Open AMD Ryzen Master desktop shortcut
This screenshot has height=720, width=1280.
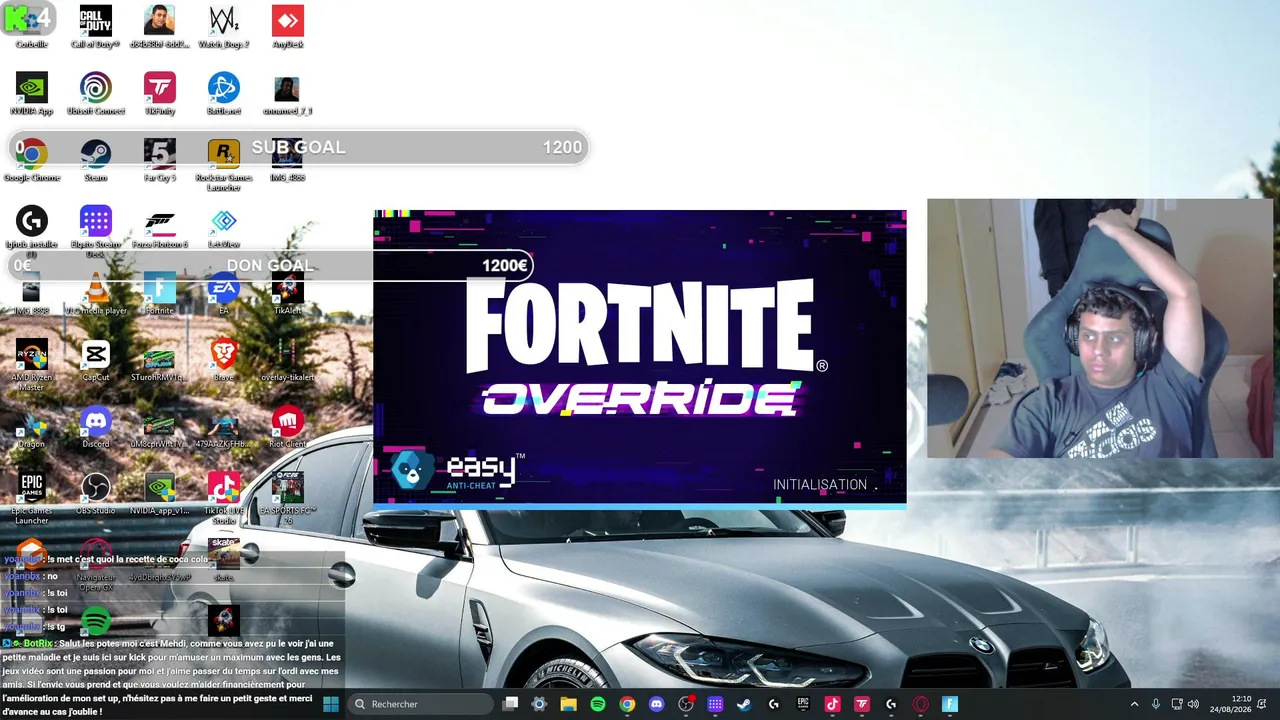click(x=31, y=365)
